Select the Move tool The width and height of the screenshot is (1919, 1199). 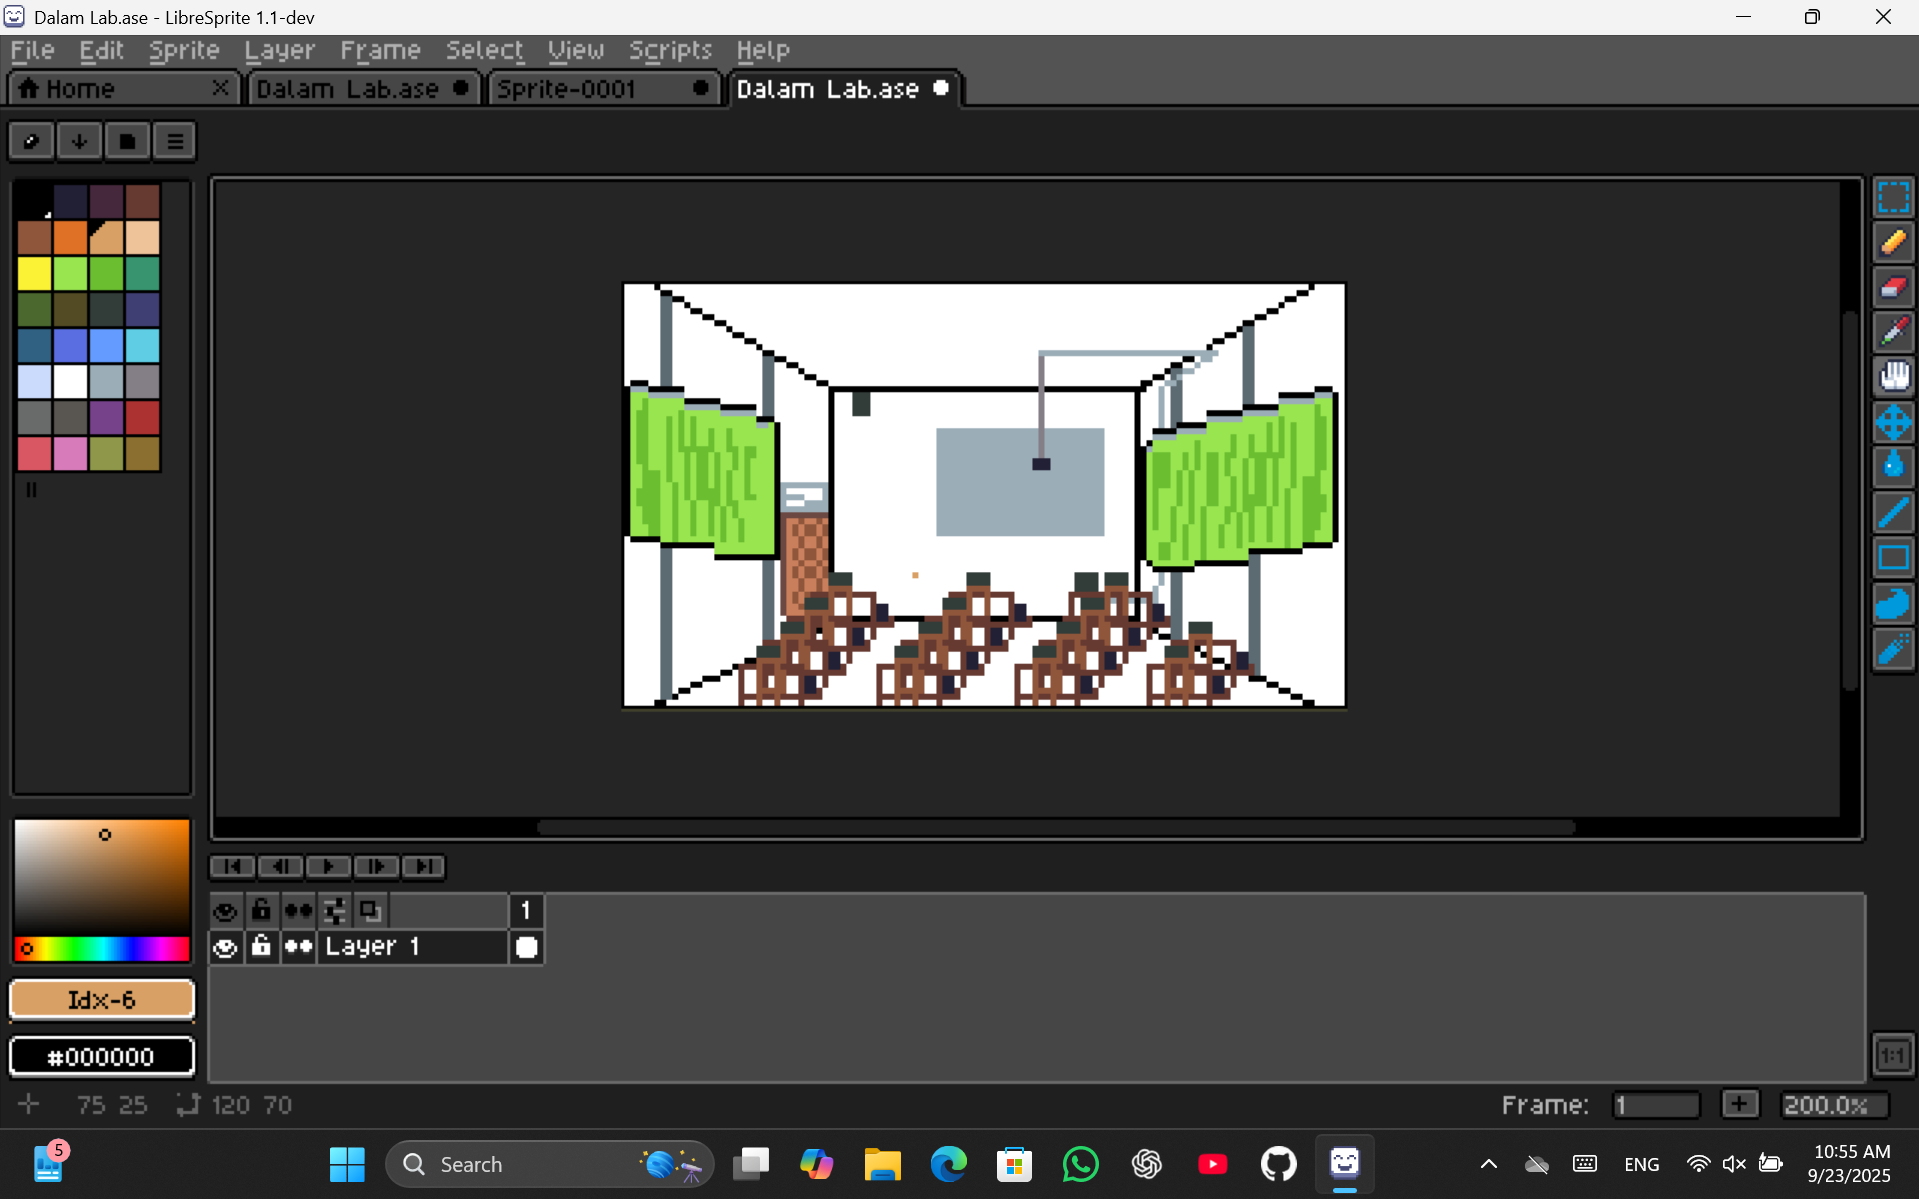point(1892,422)
